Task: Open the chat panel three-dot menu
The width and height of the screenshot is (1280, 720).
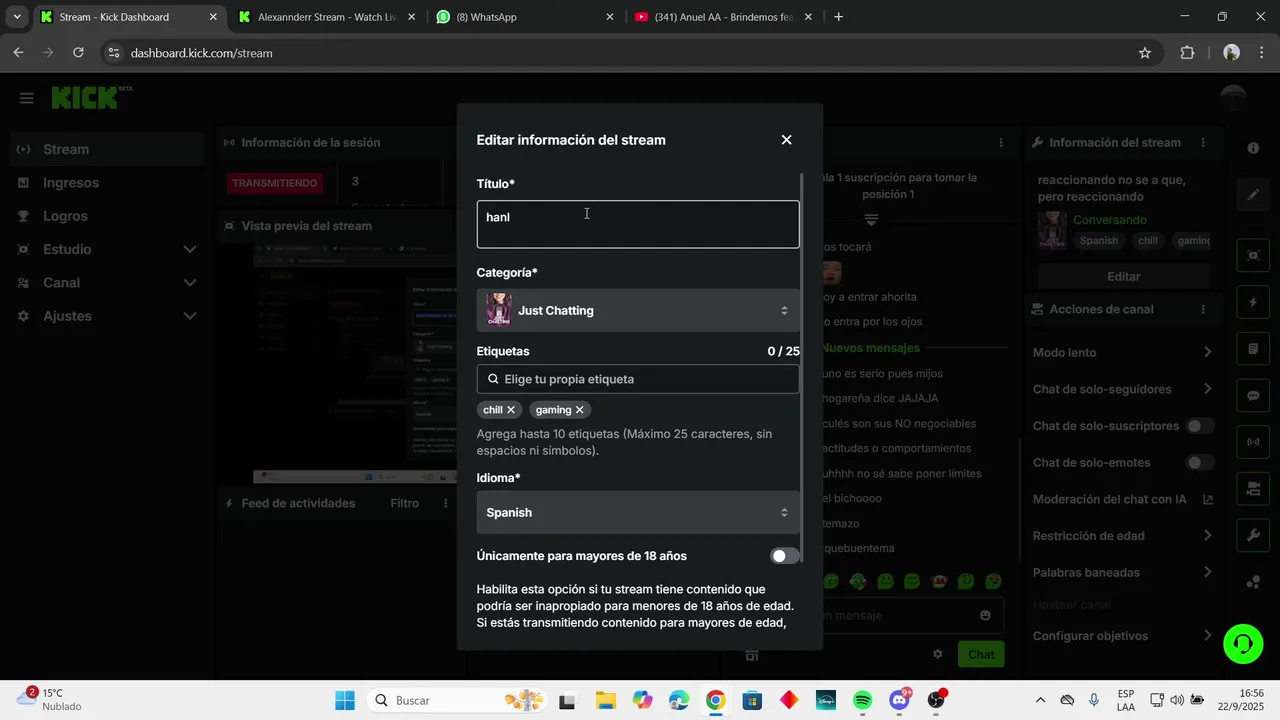Action: pos(1001,143)
